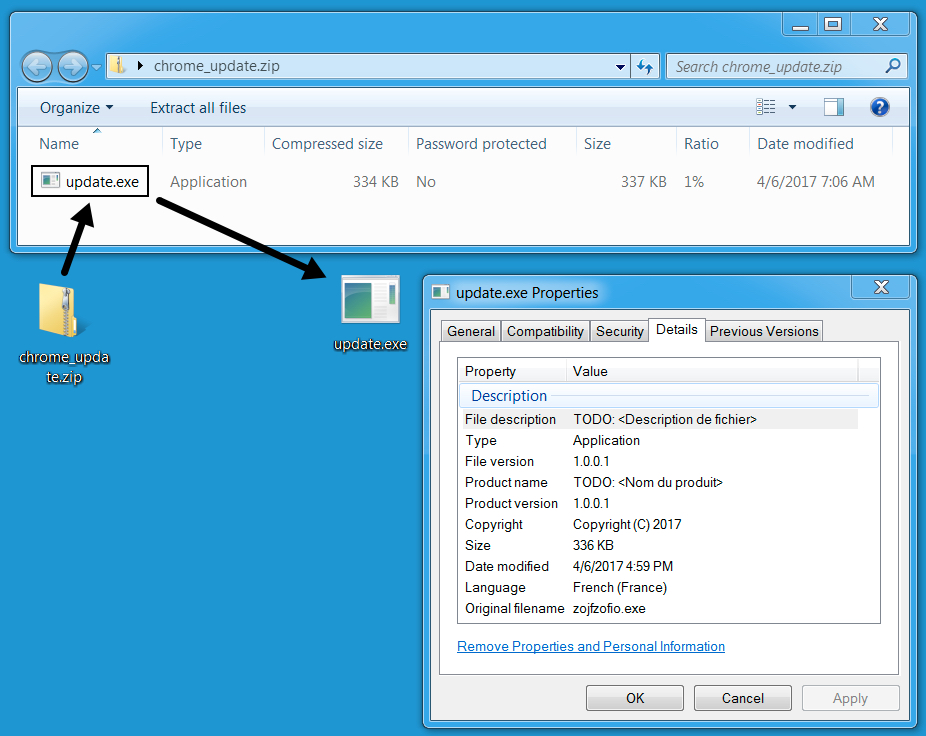This screenshot has width=926, height=736.
Task: Click the Value column header
Action: coord(712,371)
